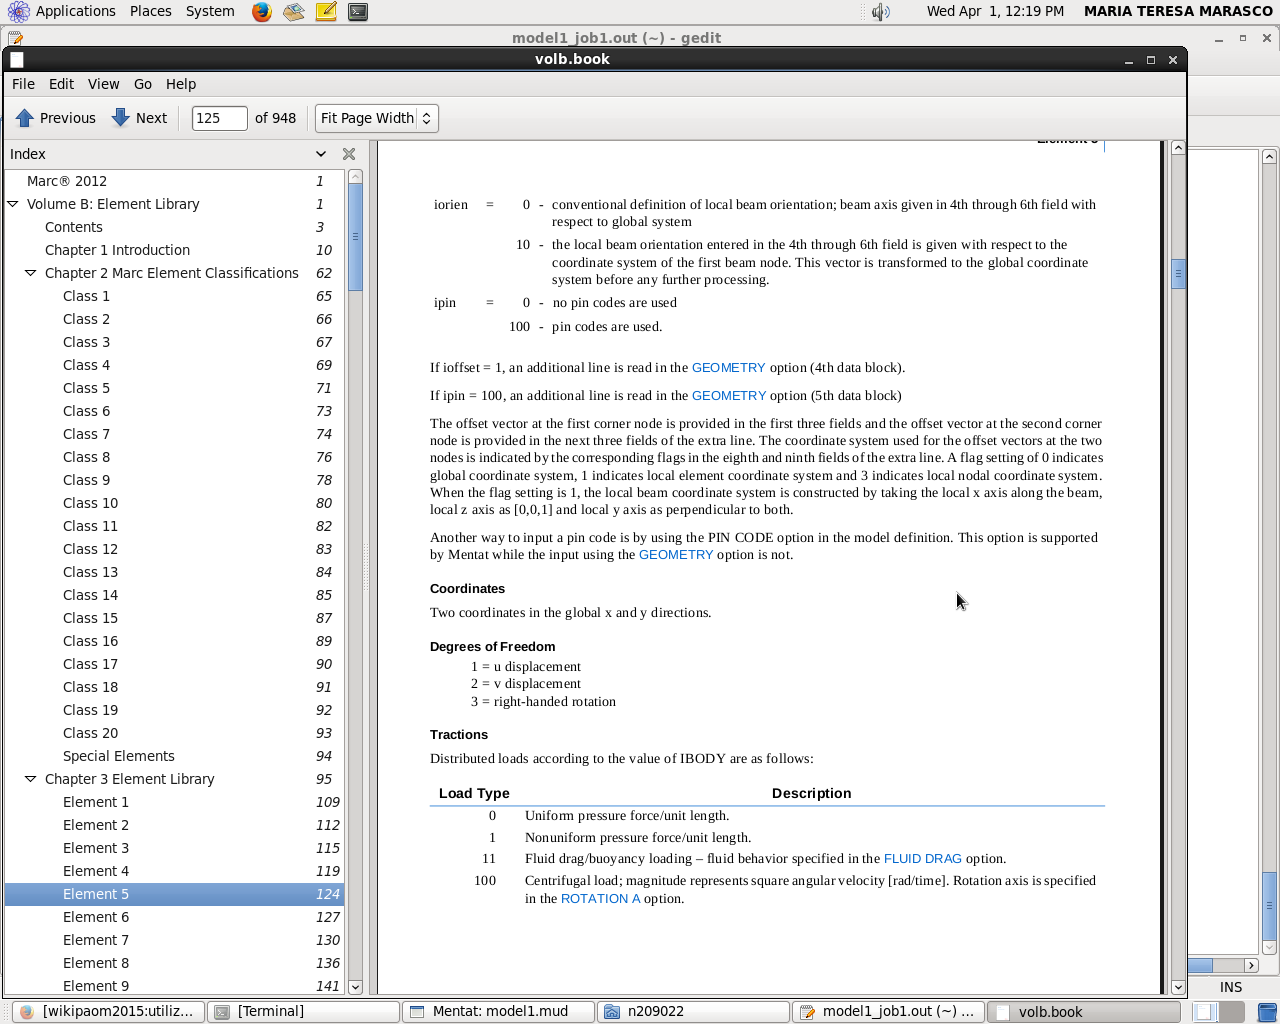Viewport: 1280px width, 1024px height.
Task: Advance with the Next arrow button
Action: coord(139,118)
